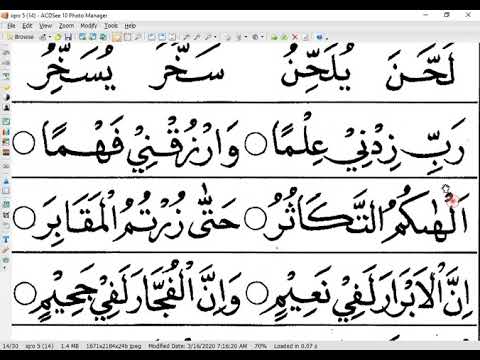Open the View menu
Image resolution: width=480 pixels, height=360 pixels.
point(45,26)
